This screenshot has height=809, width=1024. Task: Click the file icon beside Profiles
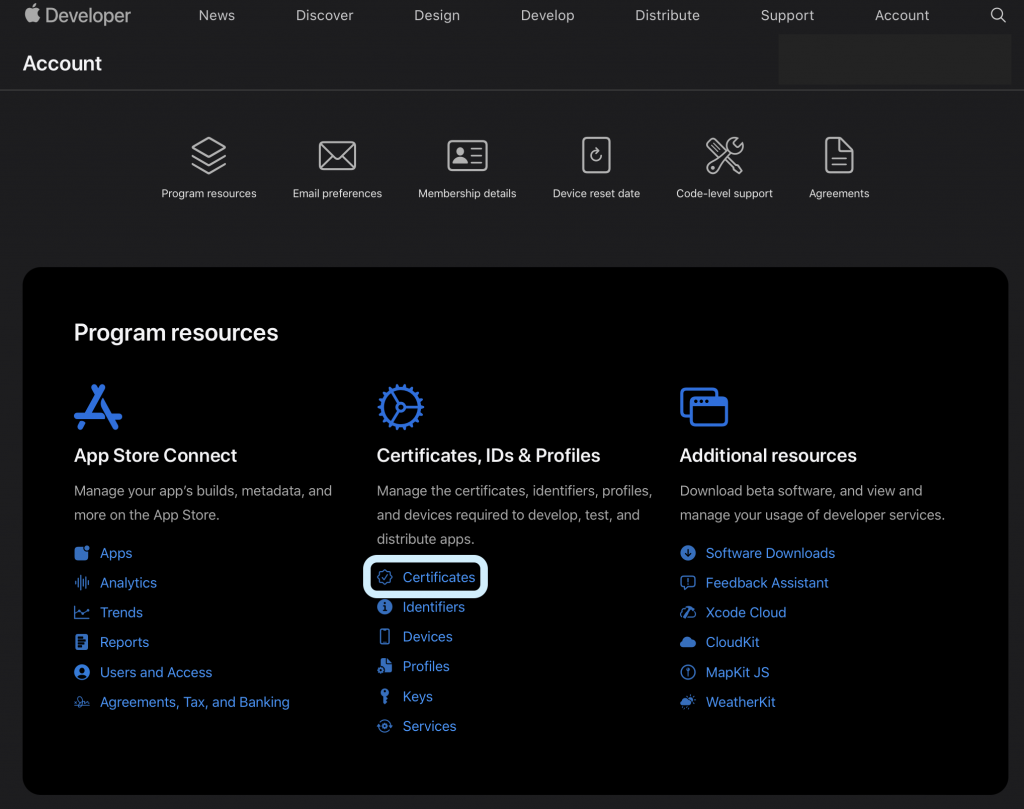pos(385,666)
